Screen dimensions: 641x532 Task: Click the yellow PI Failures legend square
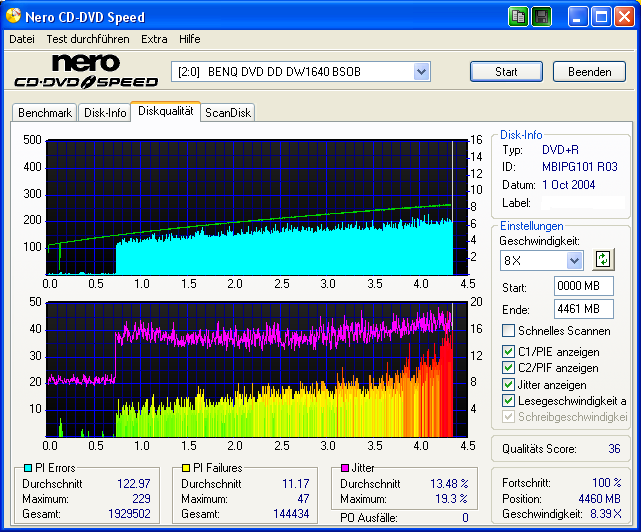(186, 468)
